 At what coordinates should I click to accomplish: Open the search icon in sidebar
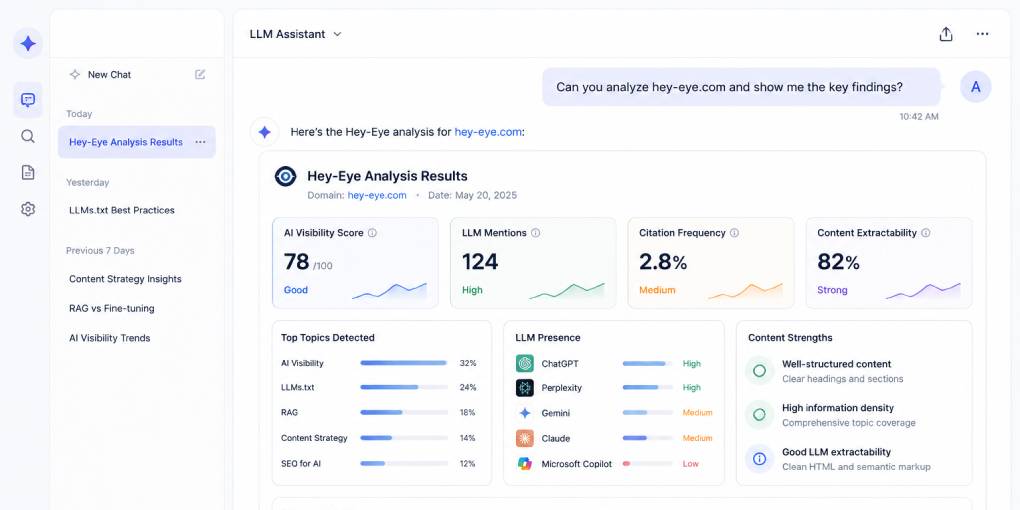pos(28,136)
